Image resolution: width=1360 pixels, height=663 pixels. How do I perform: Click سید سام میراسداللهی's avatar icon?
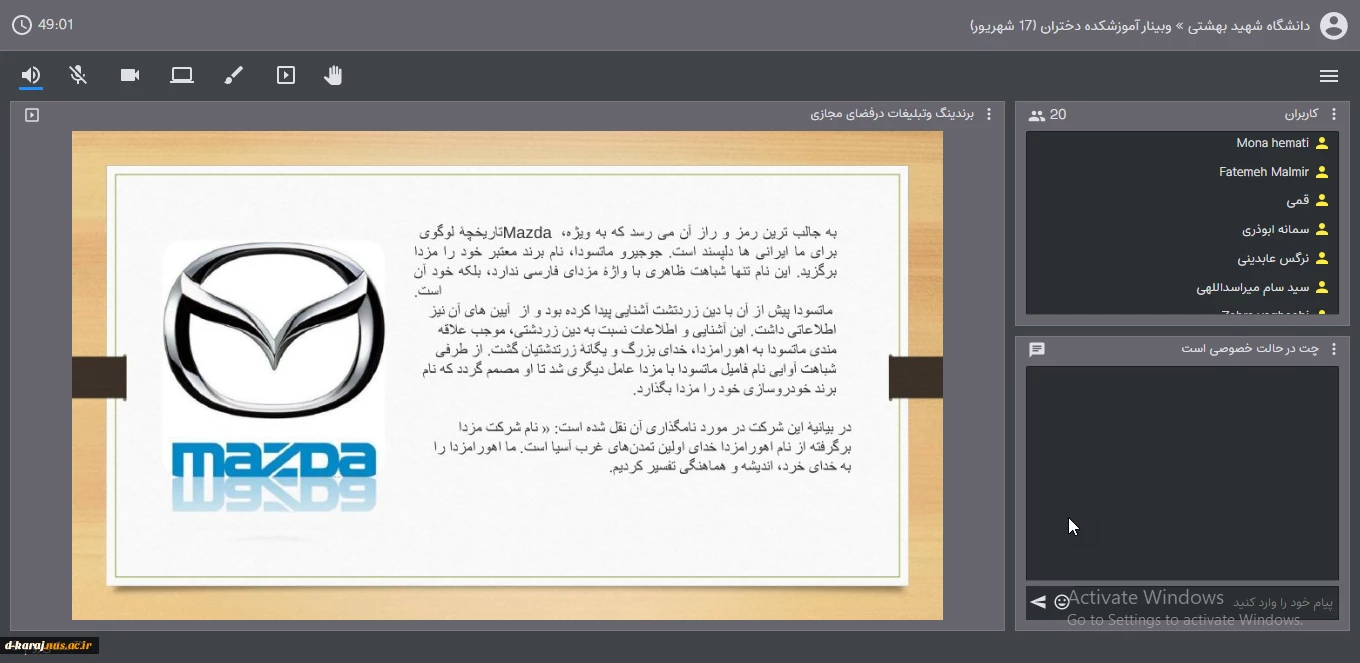point(1322,288)
